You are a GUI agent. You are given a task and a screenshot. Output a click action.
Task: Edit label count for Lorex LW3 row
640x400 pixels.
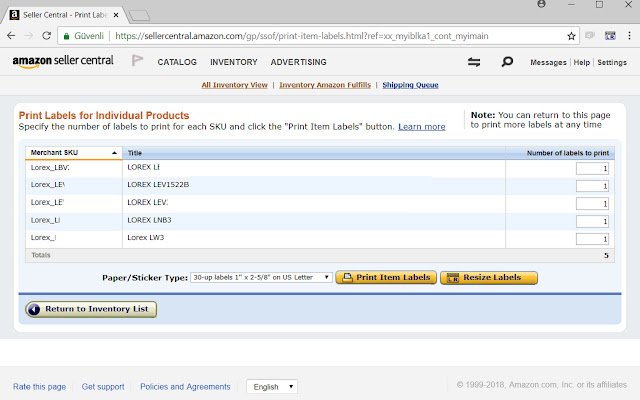(592, 239)
